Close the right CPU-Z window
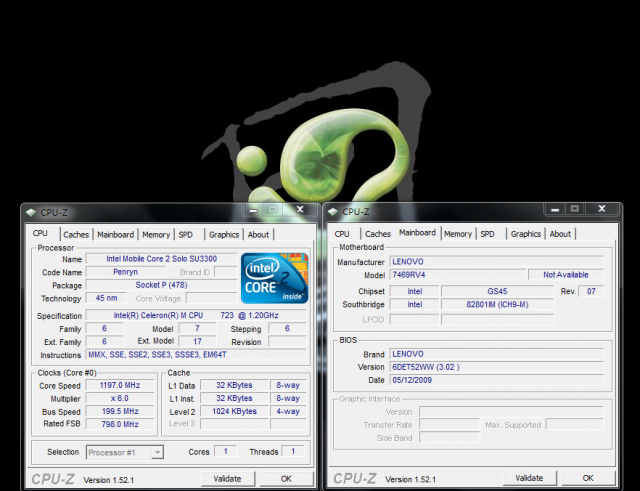 coord(602,209)
